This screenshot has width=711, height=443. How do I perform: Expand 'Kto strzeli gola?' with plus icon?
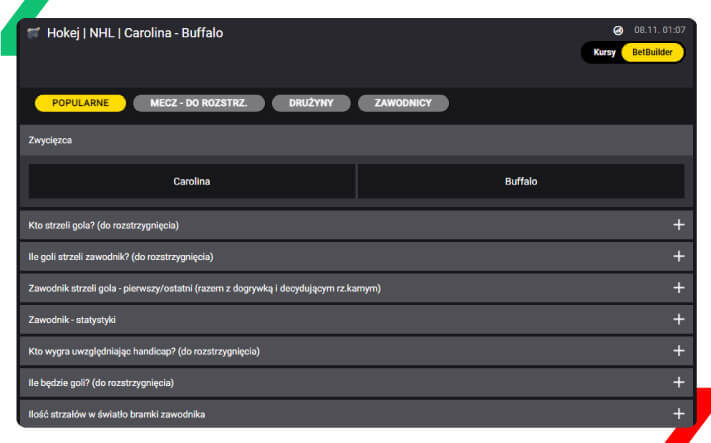coord(678,225)
